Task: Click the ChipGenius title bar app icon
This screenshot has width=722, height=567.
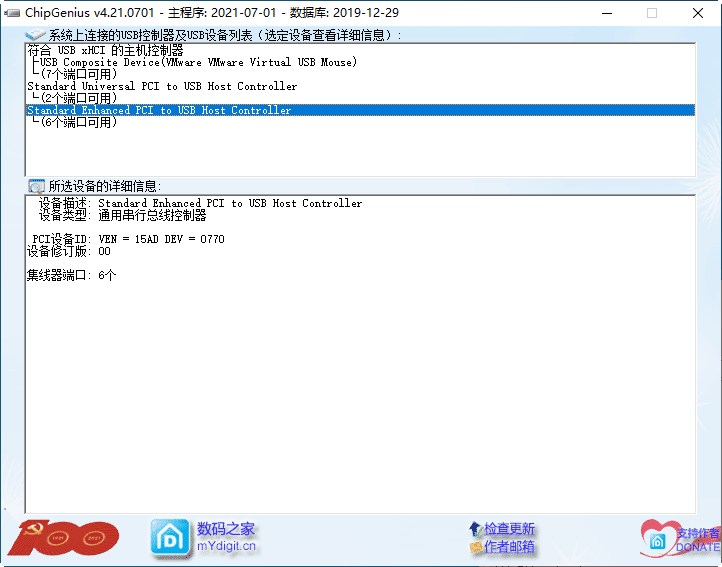Action: tap(13, 13)
